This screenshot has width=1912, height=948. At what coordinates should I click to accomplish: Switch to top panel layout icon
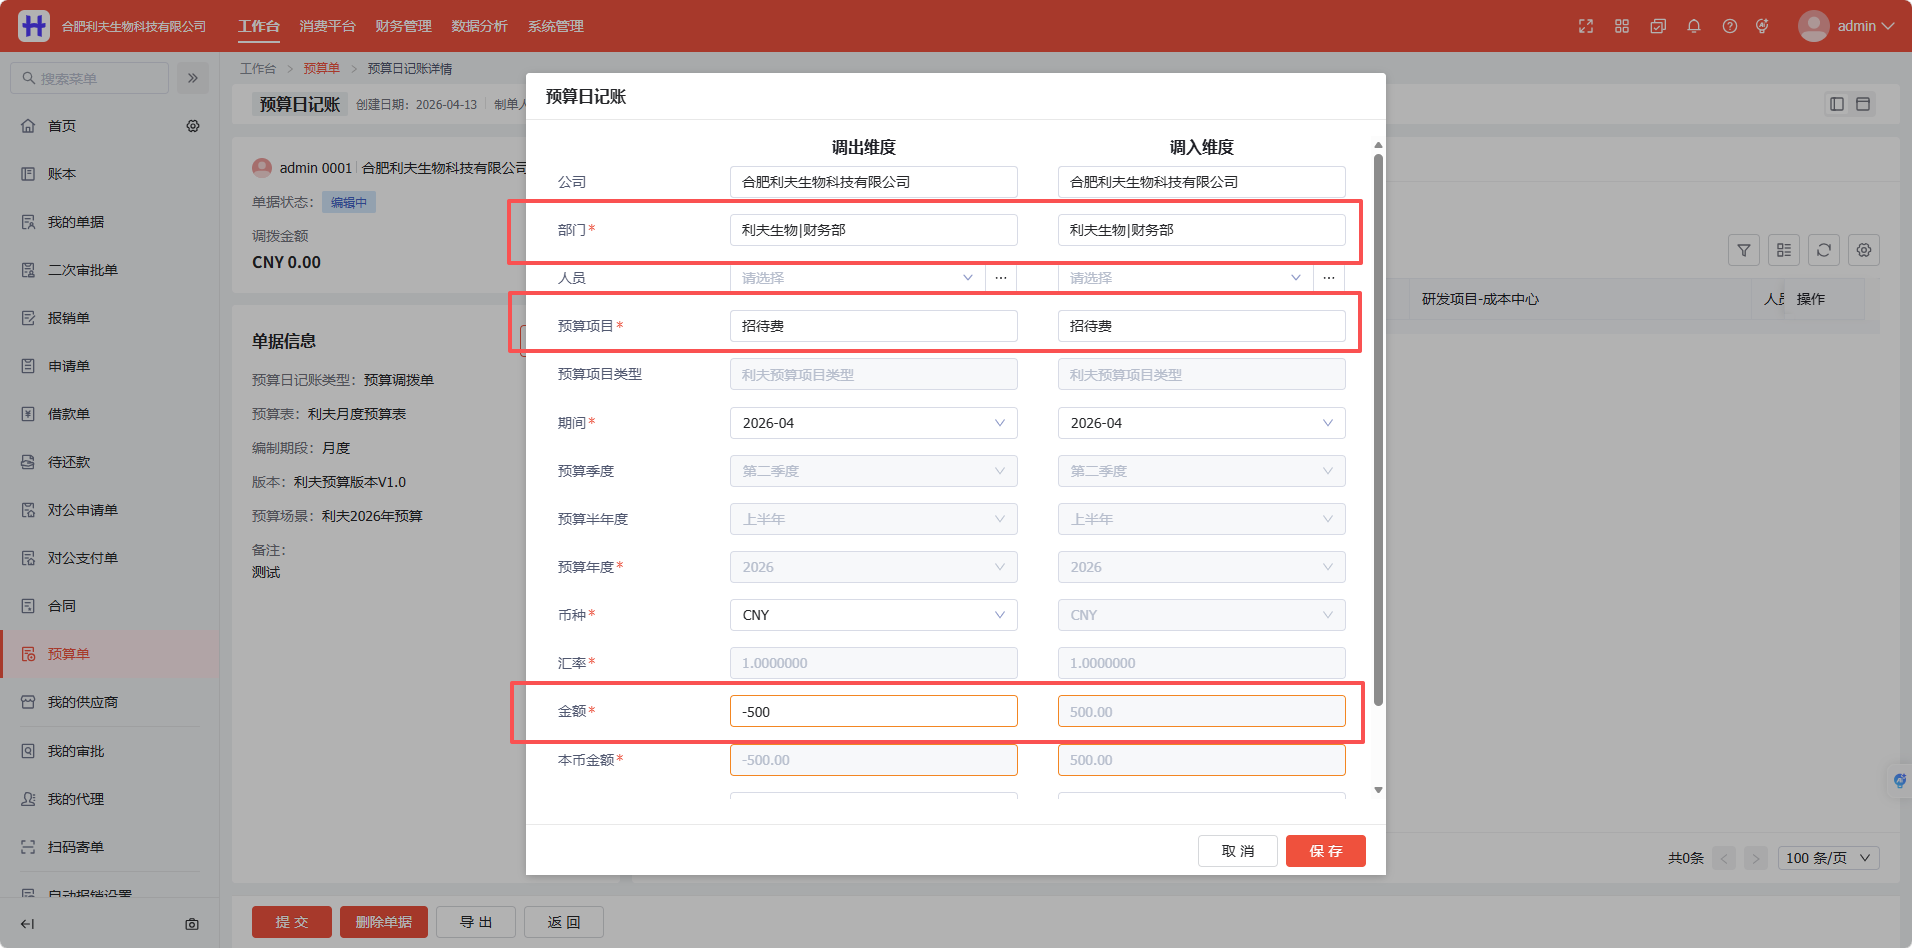click(1863, 104)
